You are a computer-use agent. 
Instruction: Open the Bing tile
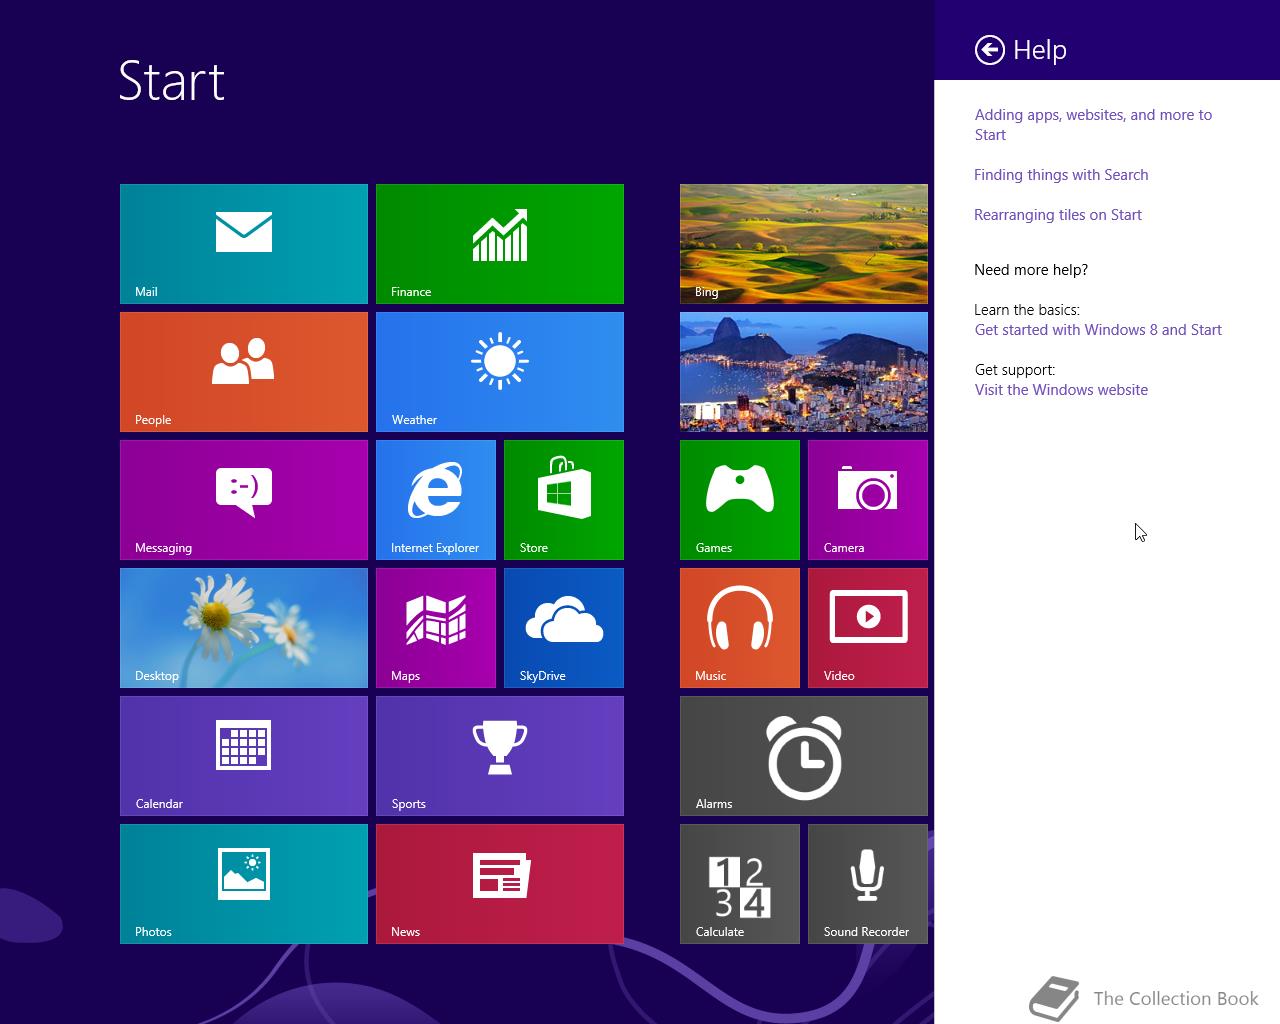[804, 244]
